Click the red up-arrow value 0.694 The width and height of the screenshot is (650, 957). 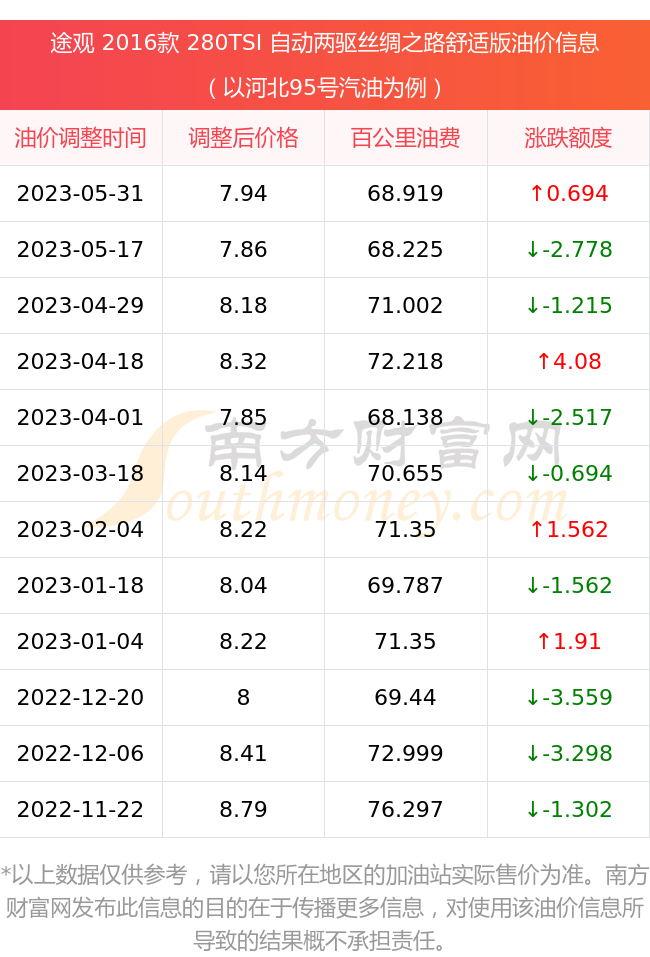pos(568,193)
